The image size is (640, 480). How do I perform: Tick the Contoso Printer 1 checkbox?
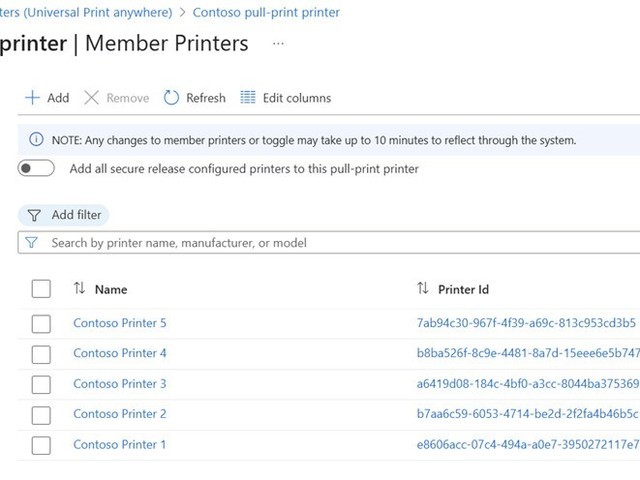click(x=41, y=445)
